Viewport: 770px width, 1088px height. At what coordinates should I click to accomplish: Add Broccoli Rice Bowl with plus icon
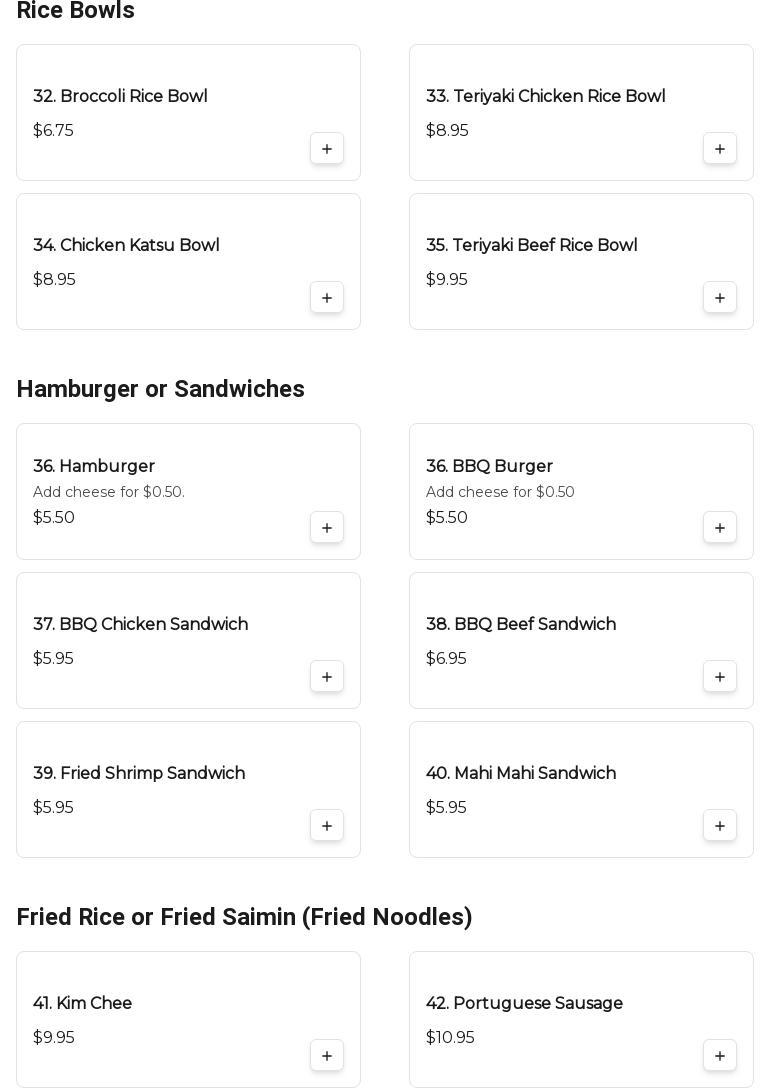pos(327,149)
